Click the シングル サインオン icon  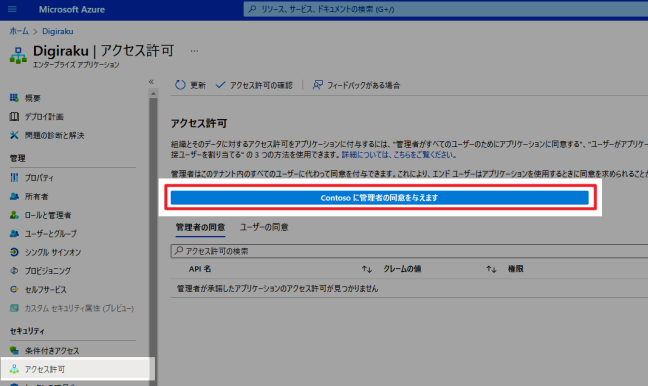[x=14, y=252]
